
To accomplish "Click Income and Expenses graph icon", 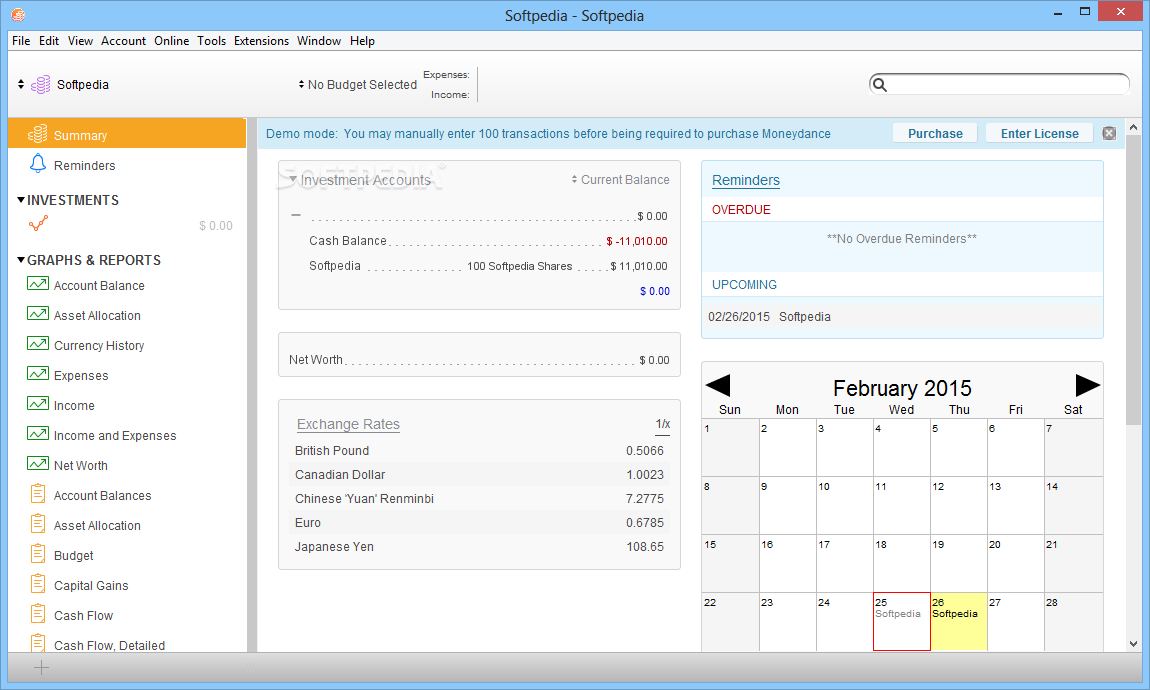I will pyautogui.click(x=37, y=434).
